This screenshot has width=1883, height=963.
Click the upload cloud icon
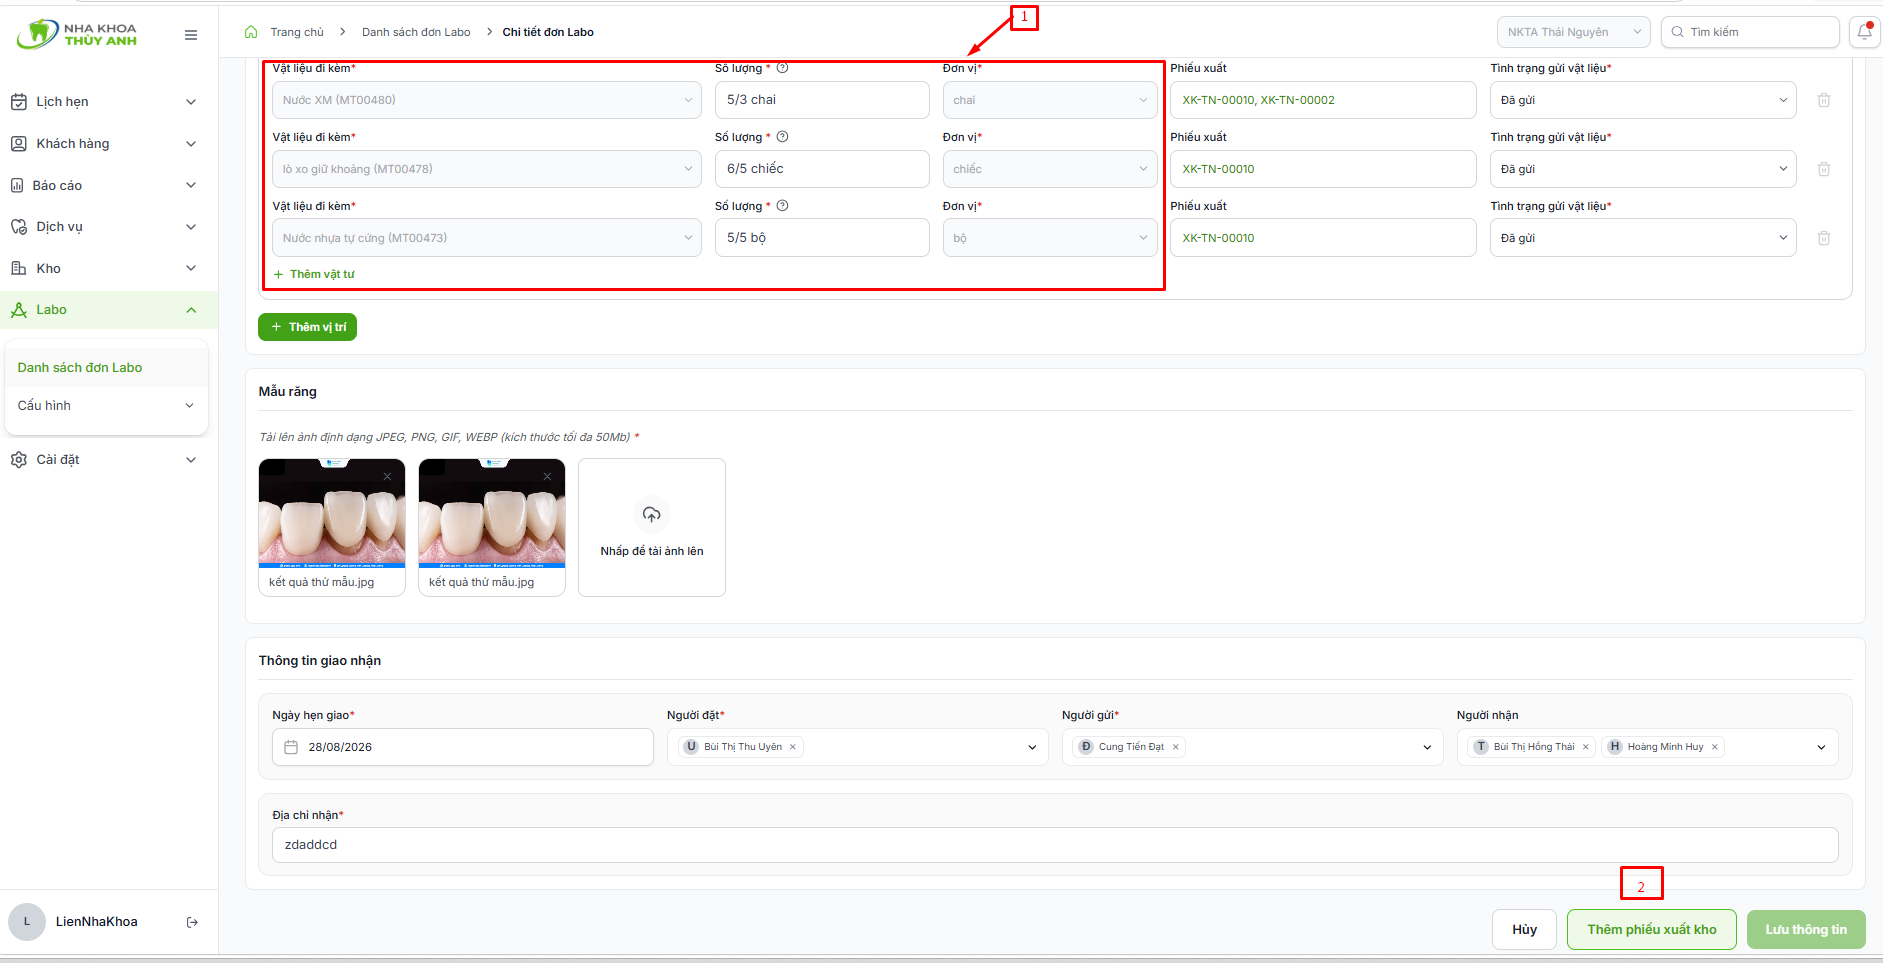pyautogui.click(x=652, y=515)
